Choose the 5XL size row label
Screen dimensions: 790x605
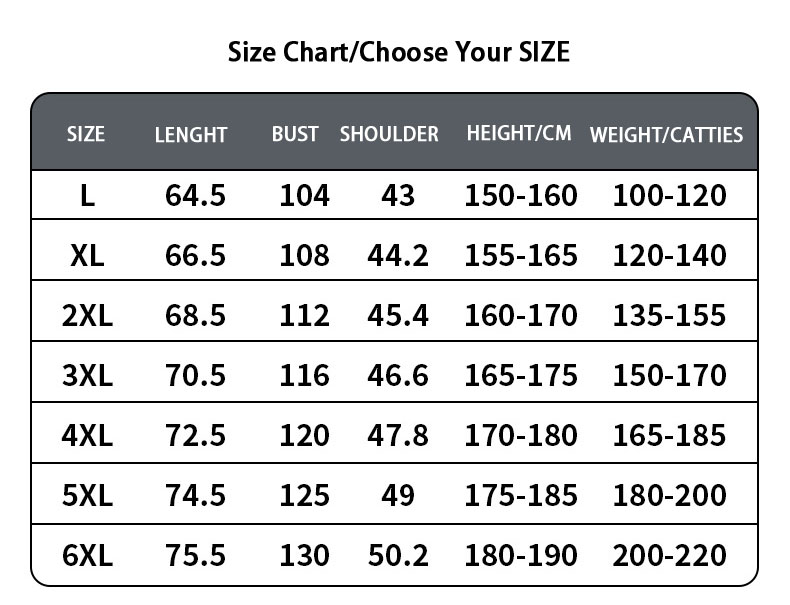[88, 496]
